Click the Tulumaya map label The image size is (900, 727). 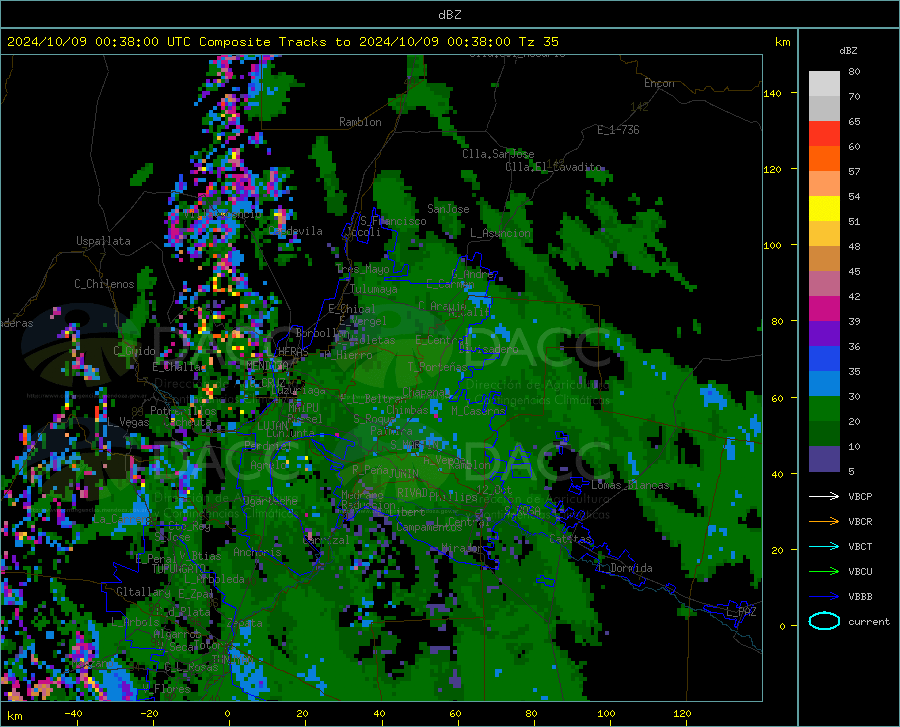[x=374, y=289]
